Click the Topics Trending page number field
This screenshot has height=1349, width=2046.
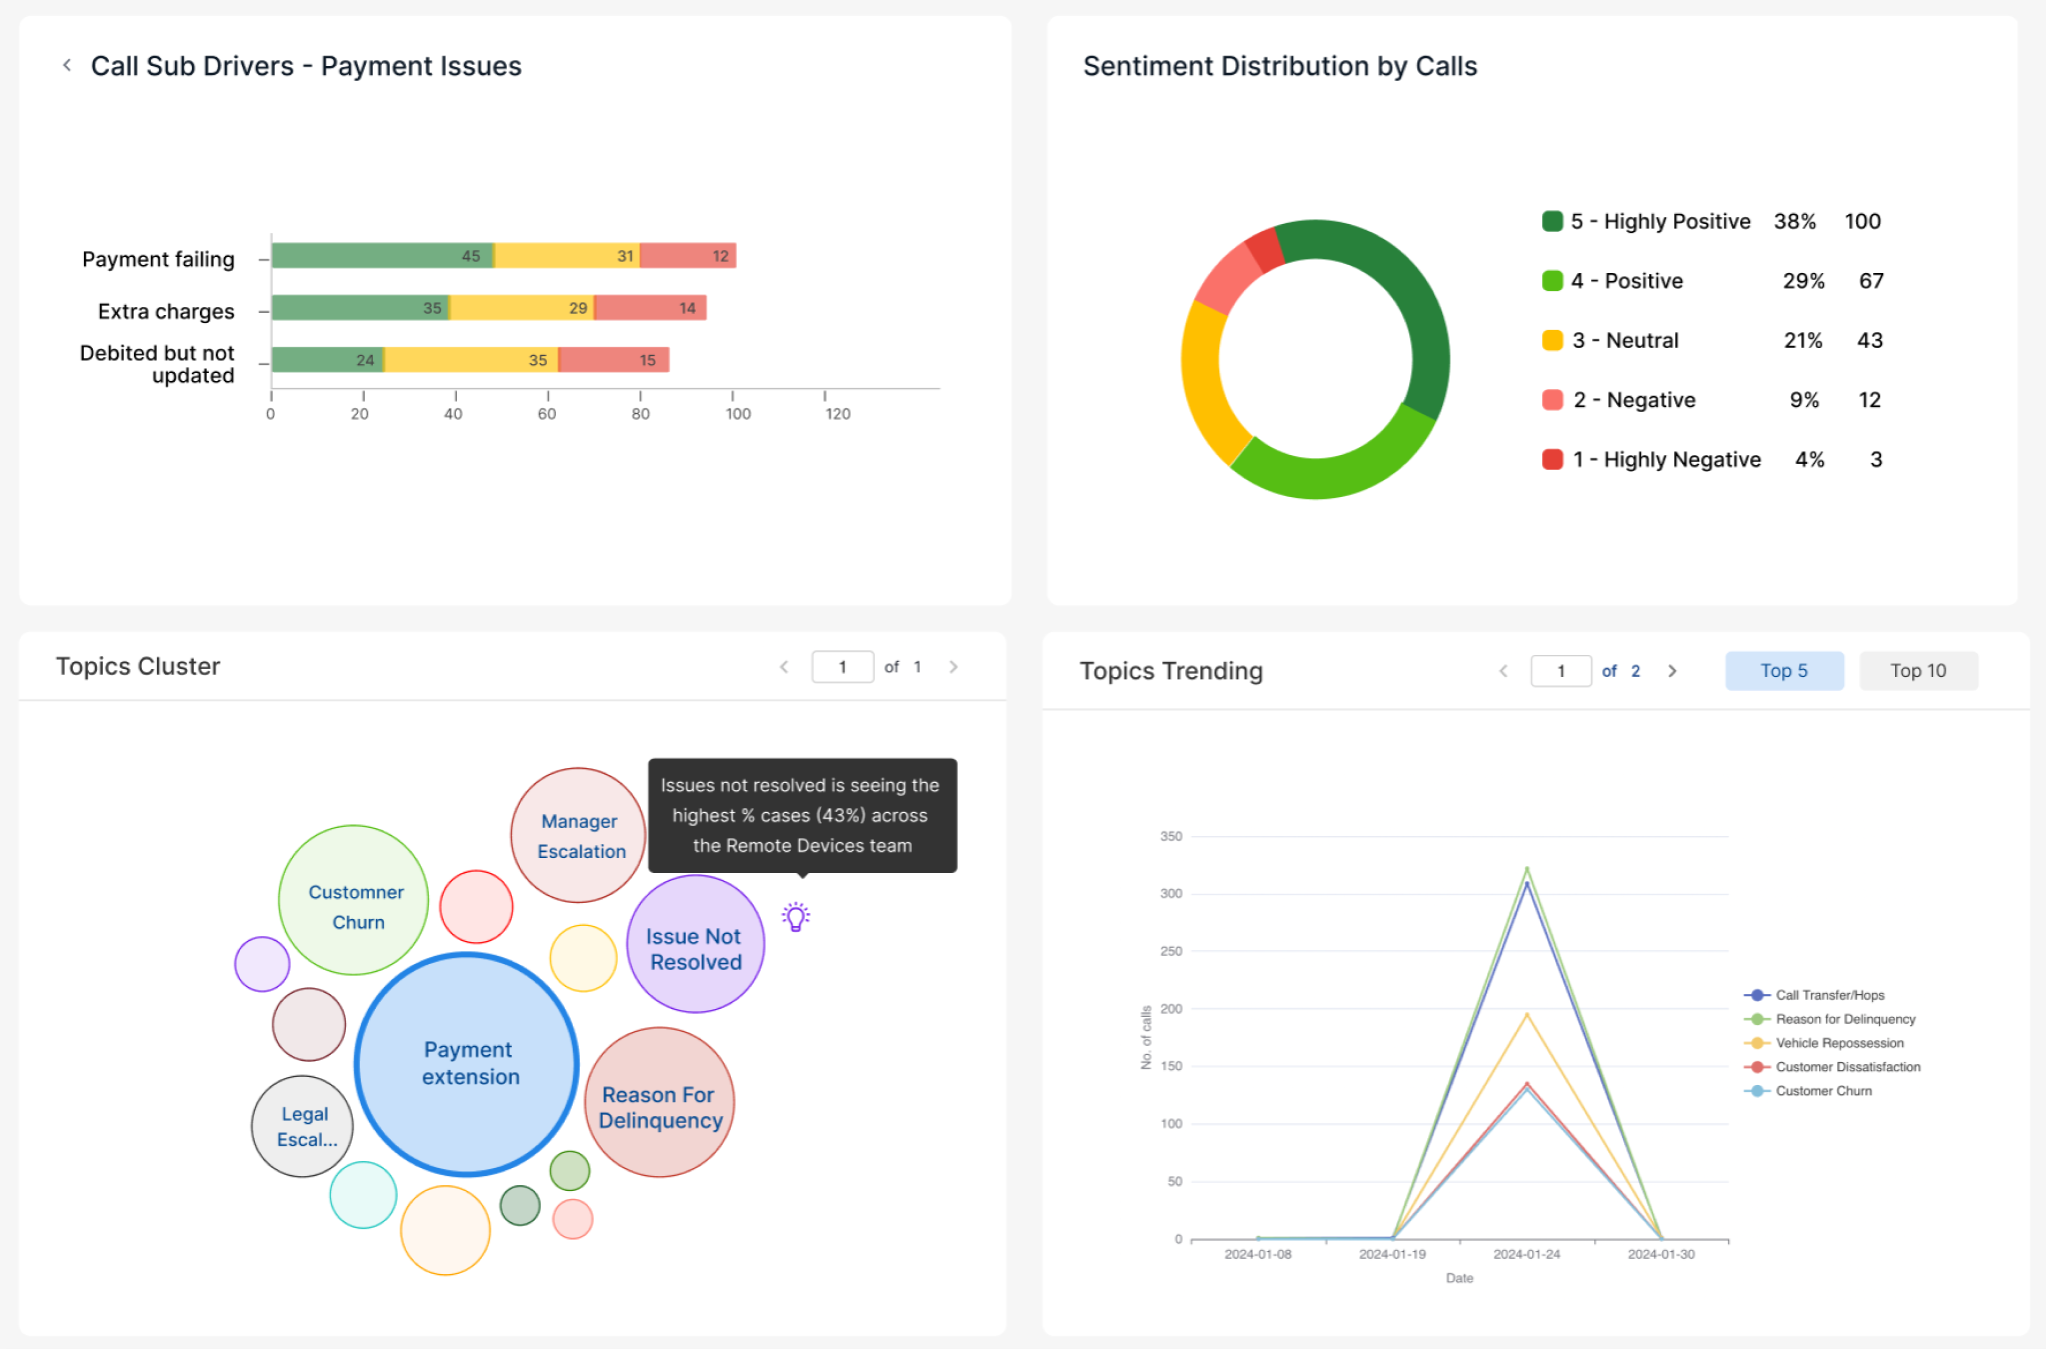1561,671
